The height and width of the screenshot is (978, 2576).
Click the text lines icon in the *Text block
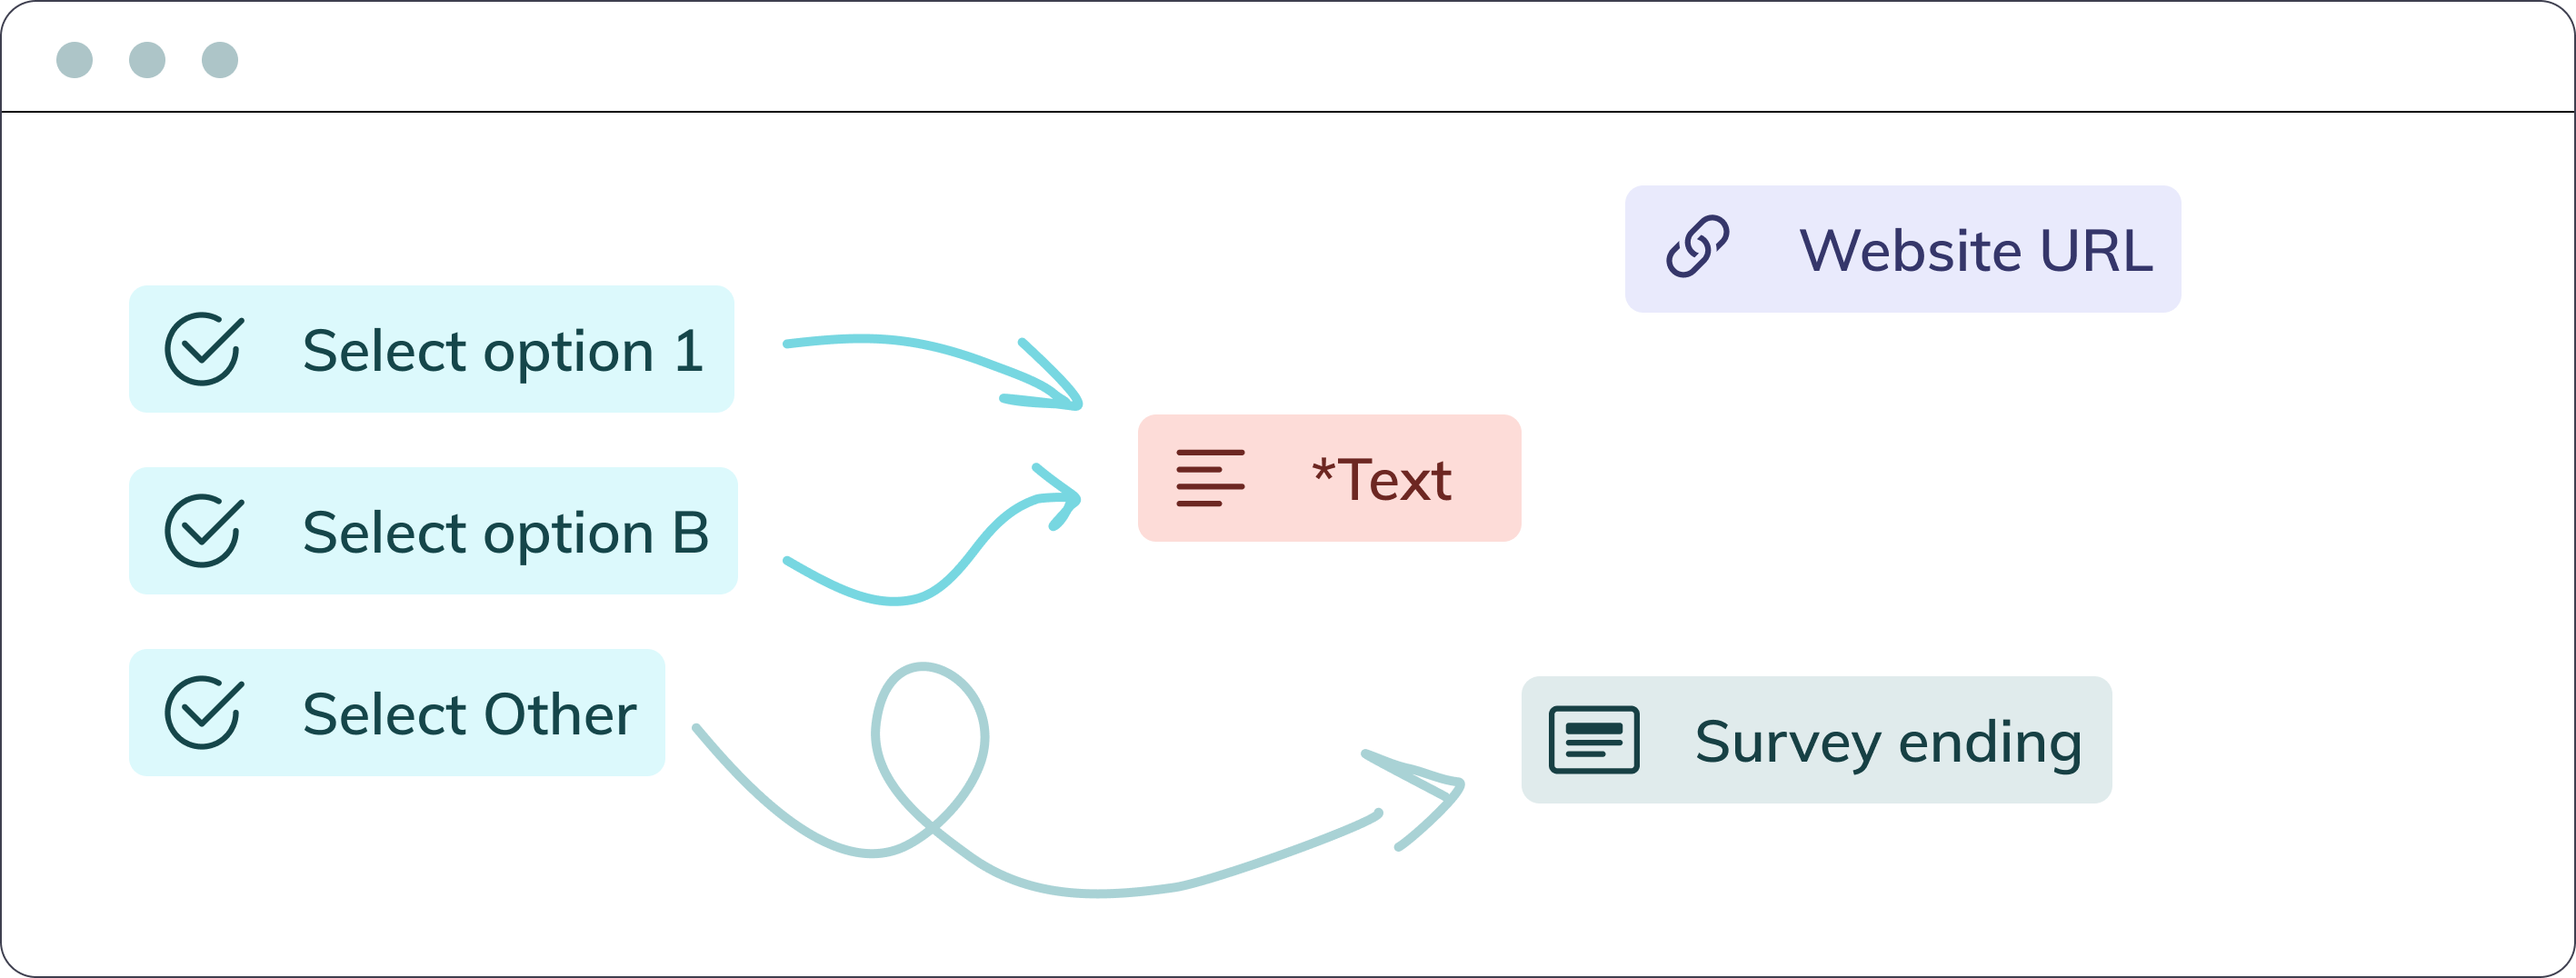pos(1210,478)
